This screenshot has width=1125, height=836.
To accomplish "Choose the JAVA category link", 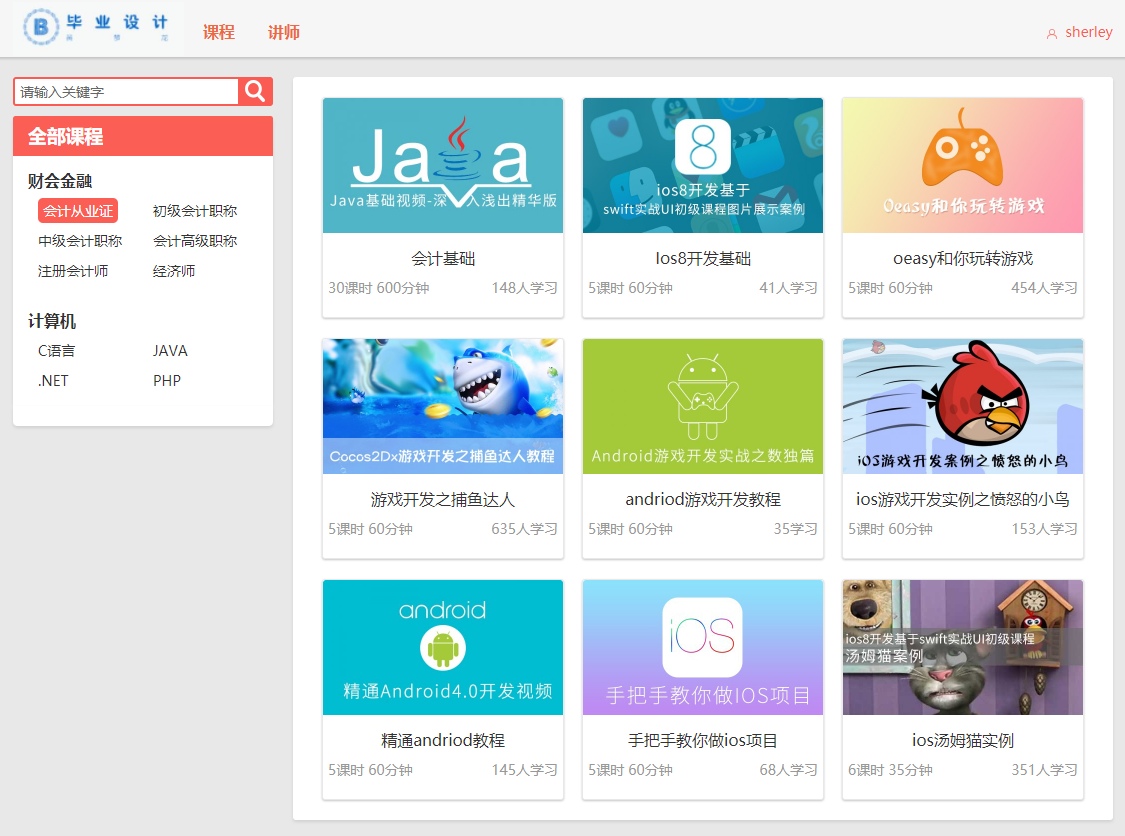I will point(170,351).
